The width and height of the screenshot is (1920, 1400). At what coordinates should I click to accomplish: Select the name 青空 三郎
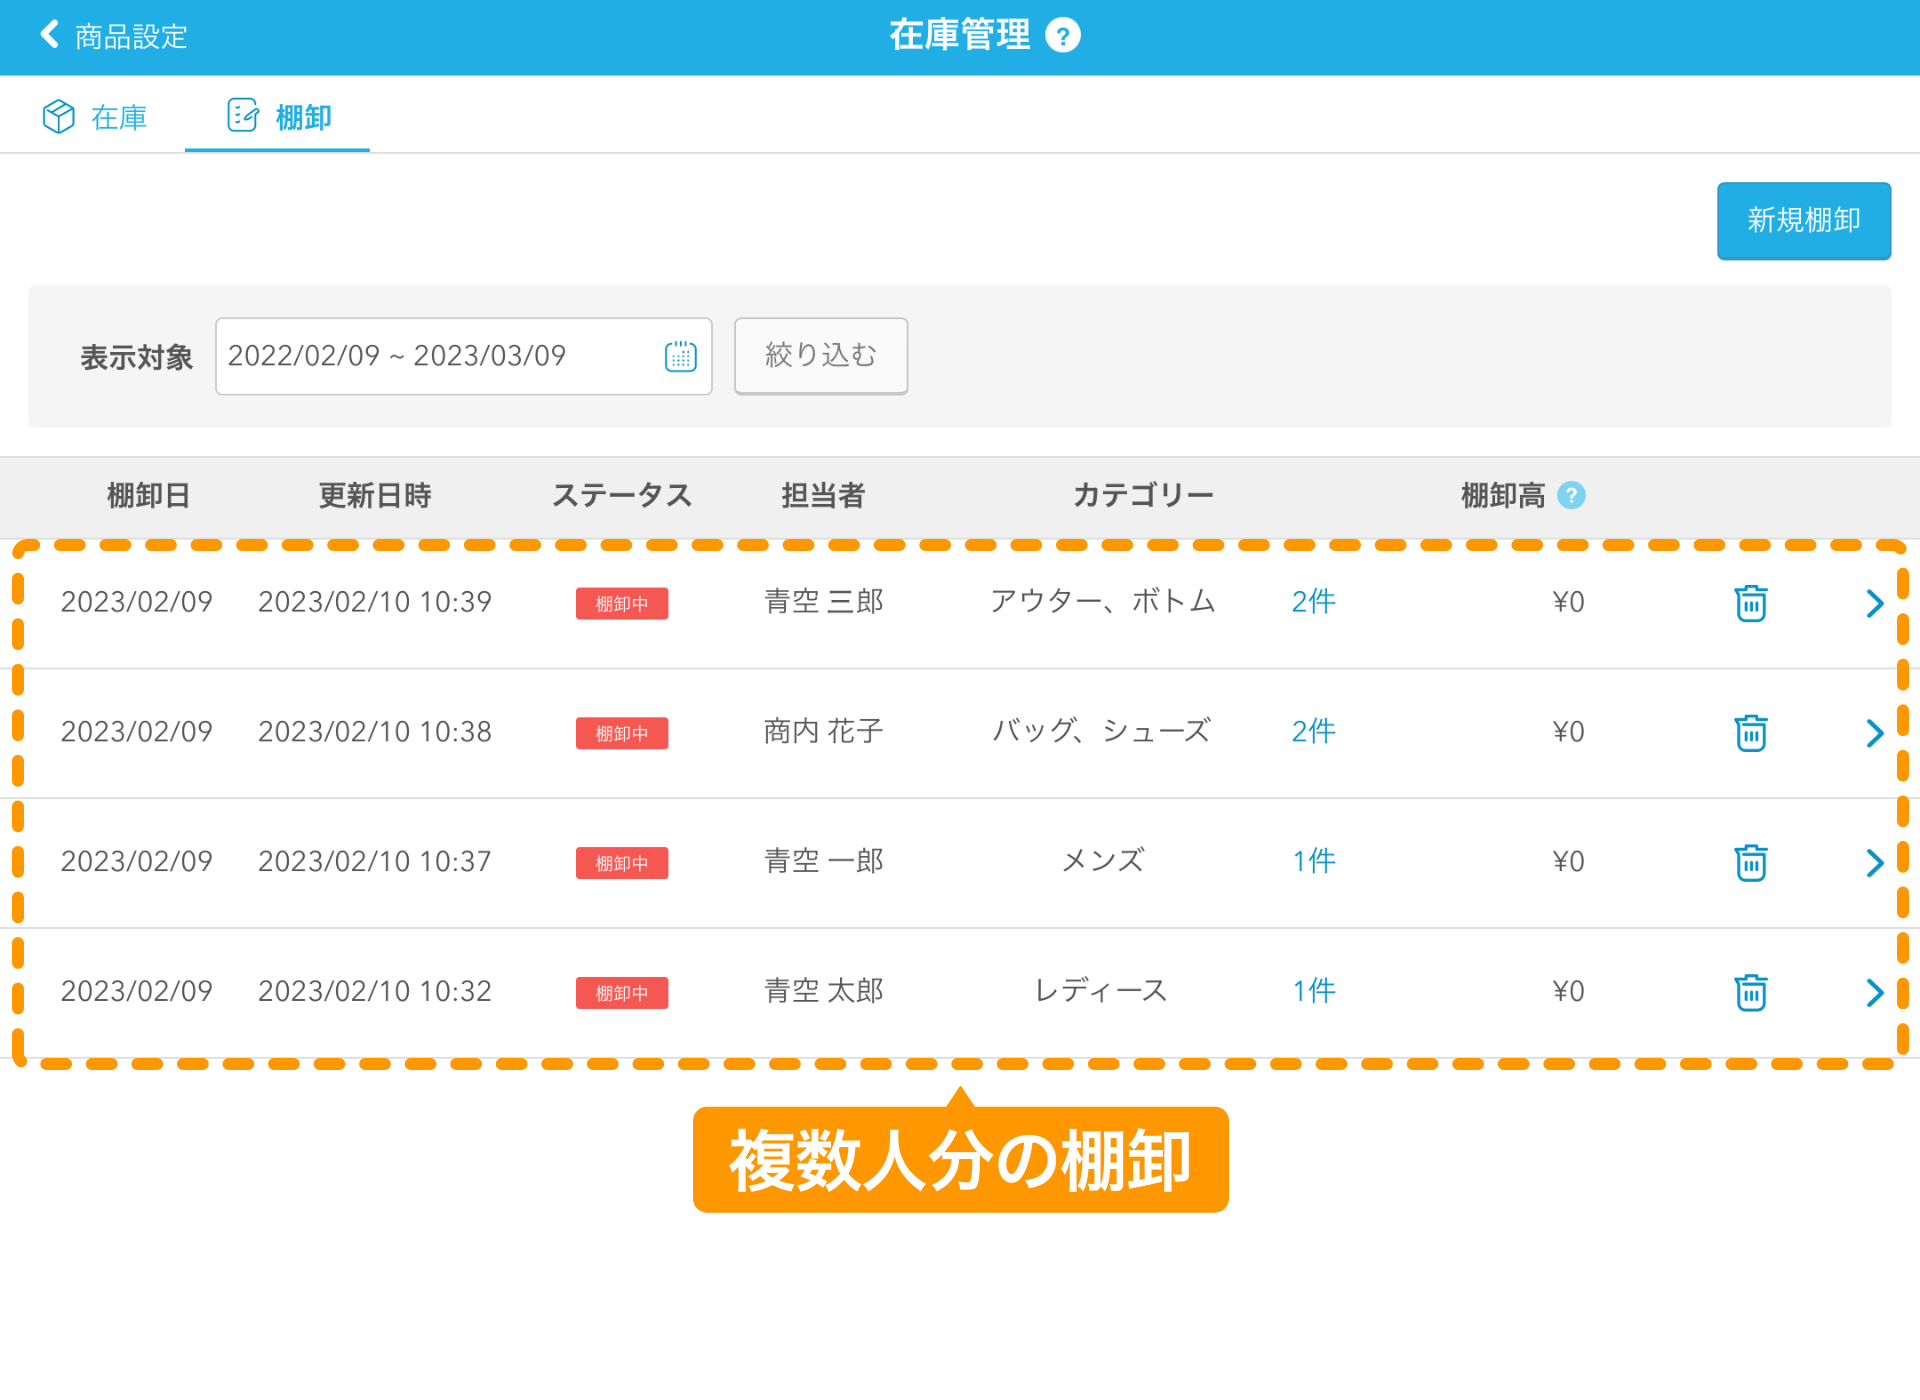(824, 602)
